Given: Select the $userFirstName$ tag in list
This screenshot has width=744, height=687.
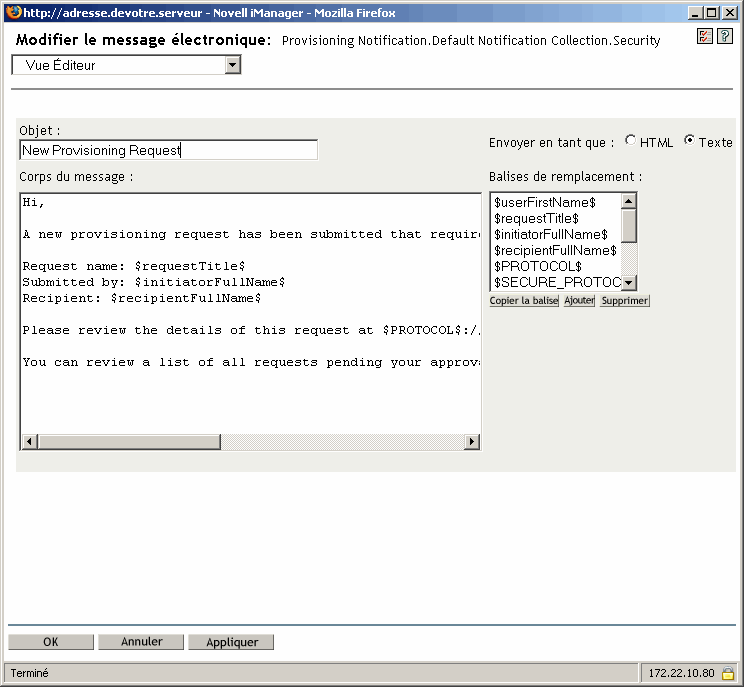Looking at the screenshot, I should [x=545, y=203].
